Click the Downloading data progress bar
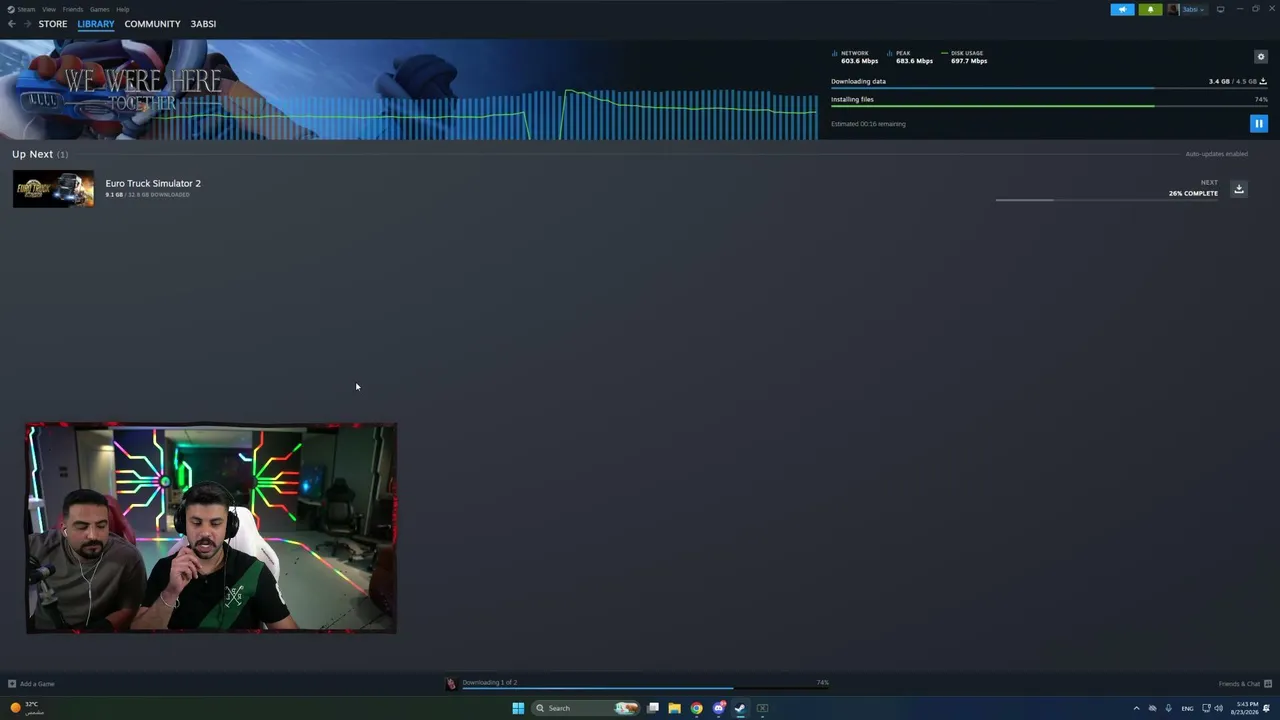 (x=1049, y=88)
